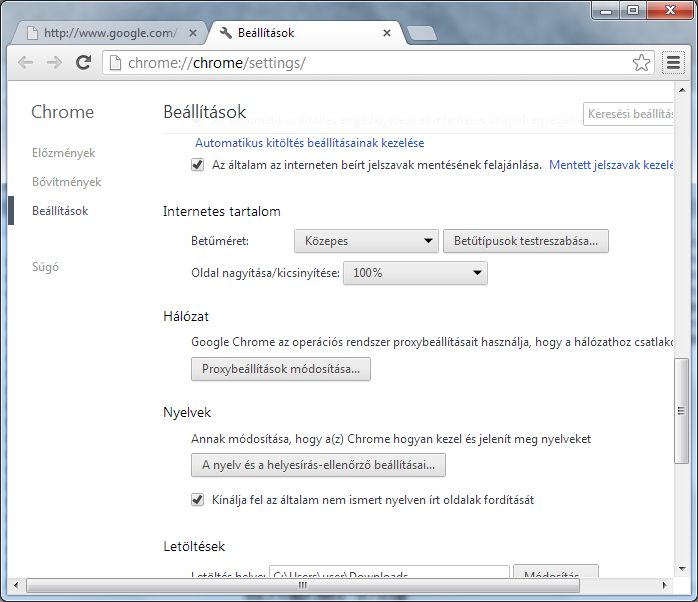Click the browser Forward arrow

(x=54, y=62)
